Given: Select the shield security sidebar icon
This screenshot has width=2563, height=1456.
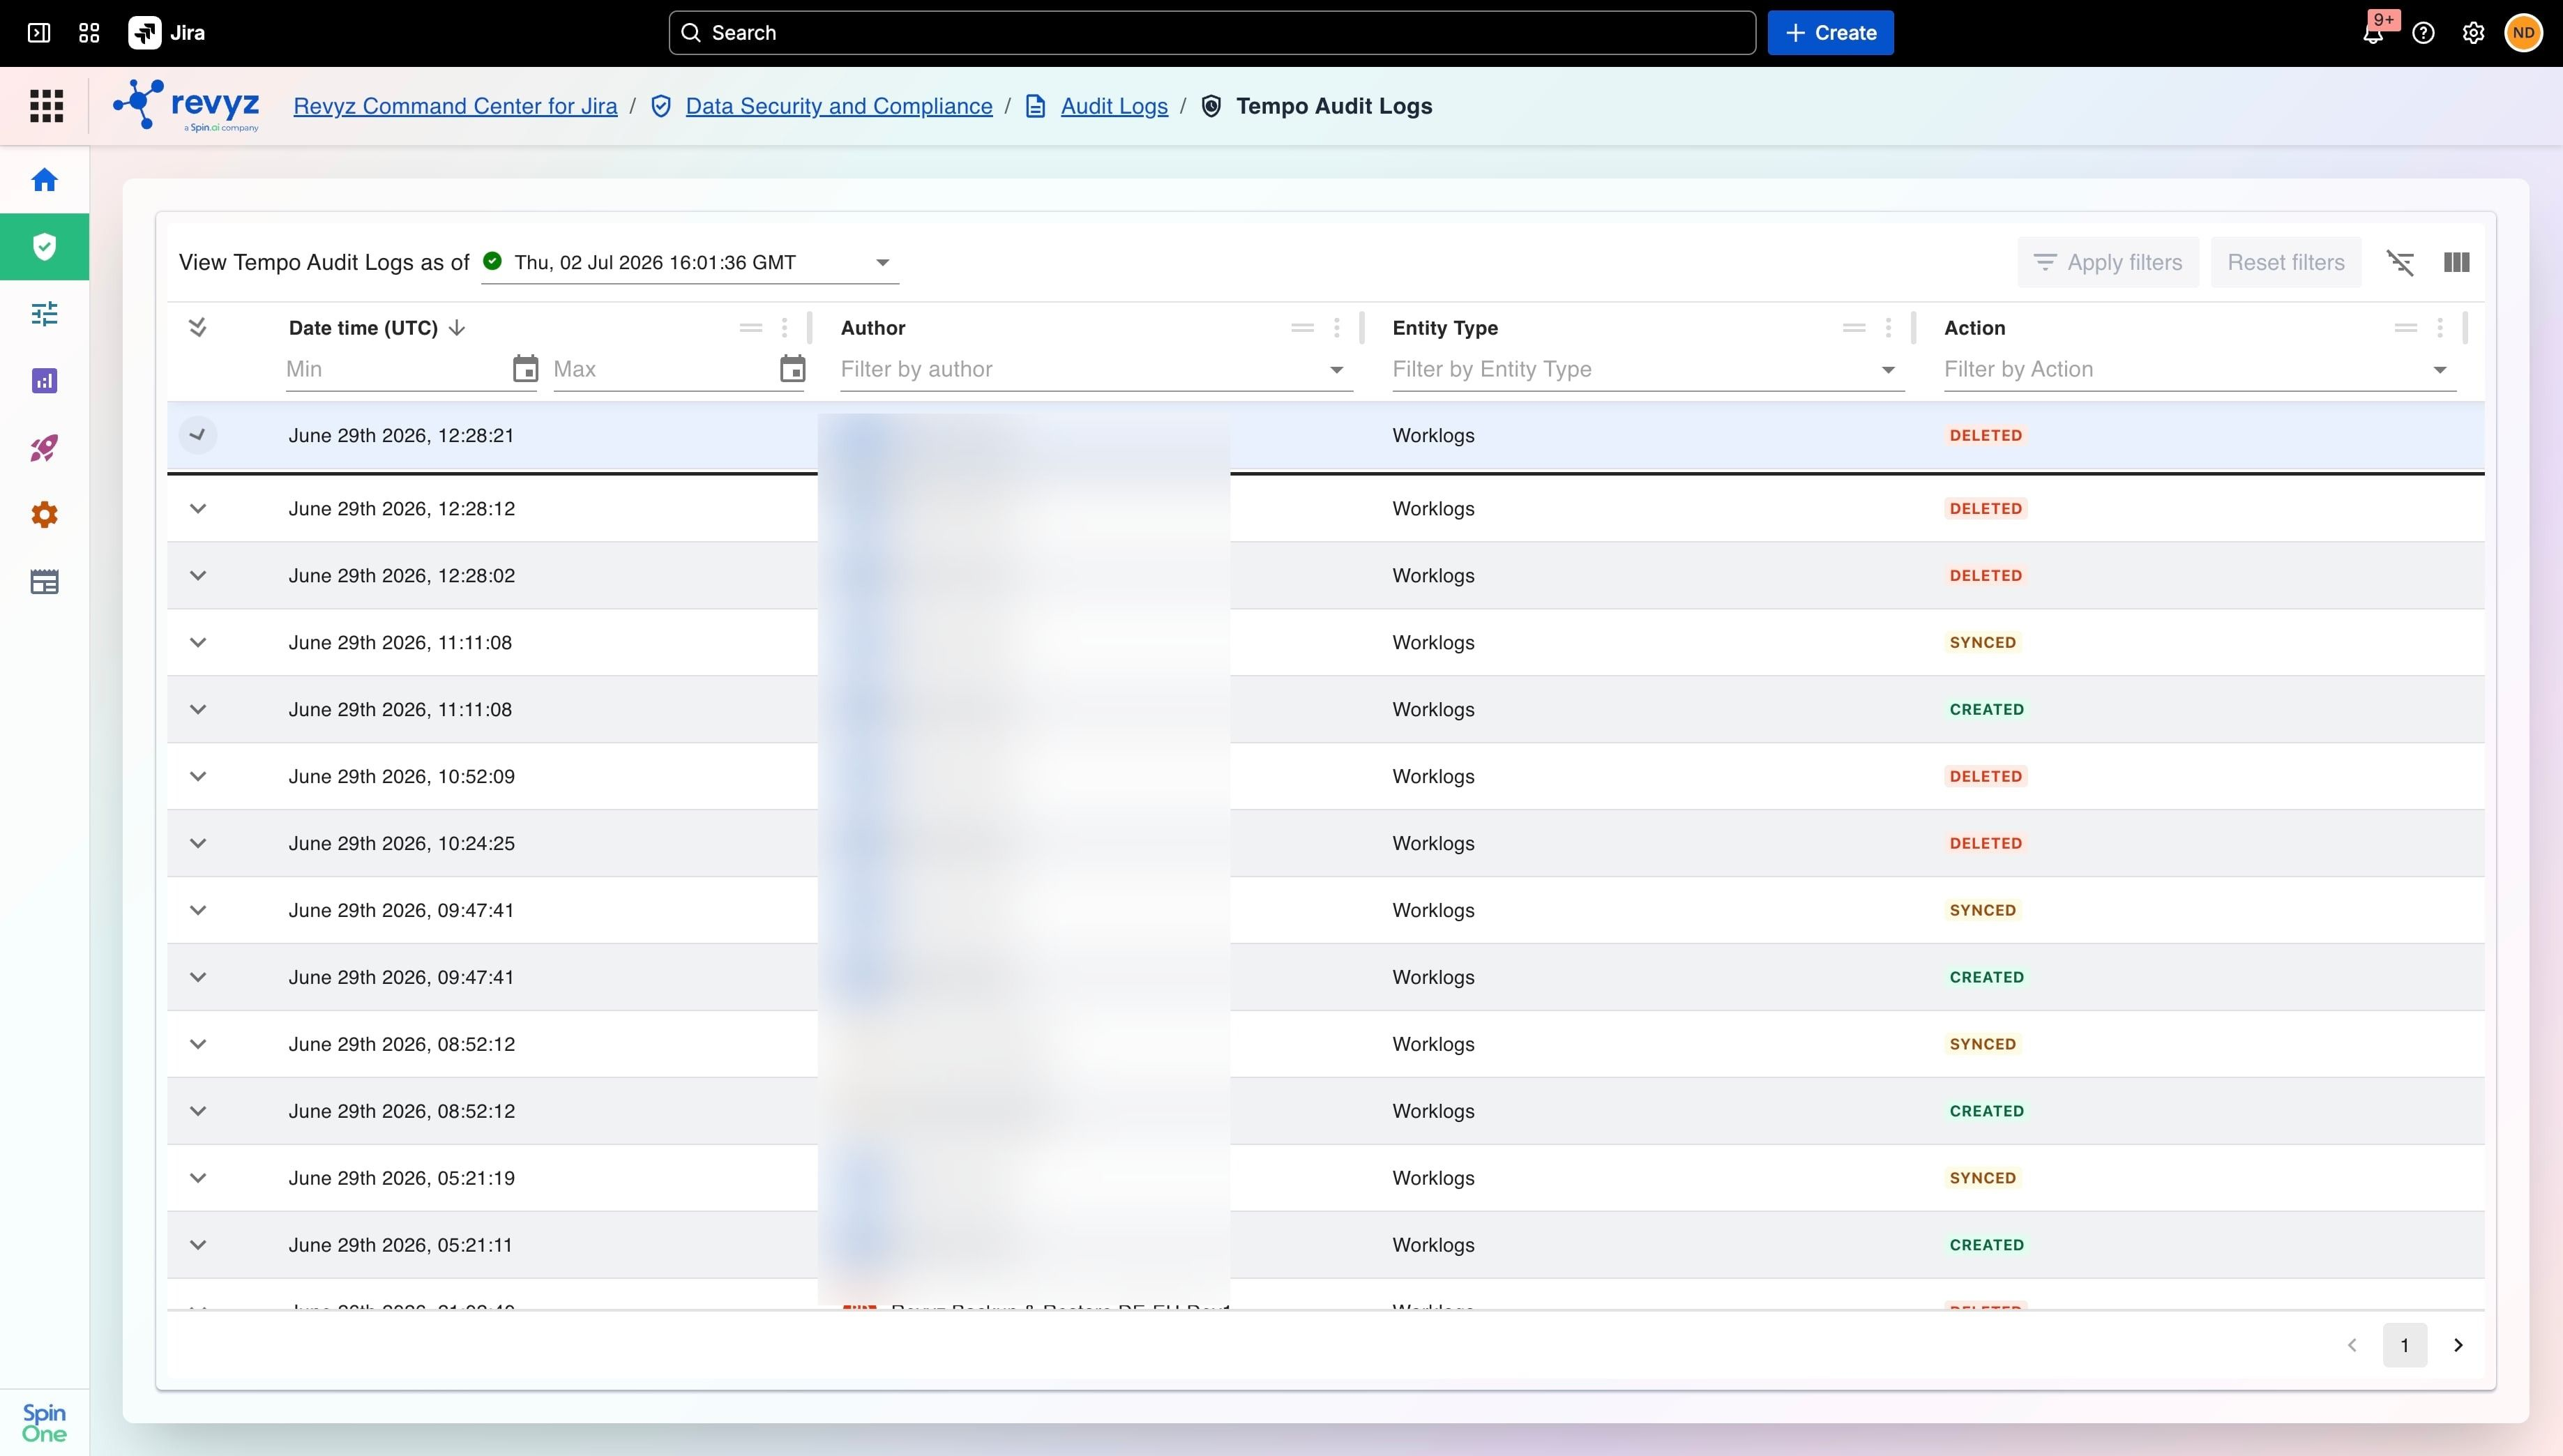Looking at the screenshot, I should coord(44,247).
